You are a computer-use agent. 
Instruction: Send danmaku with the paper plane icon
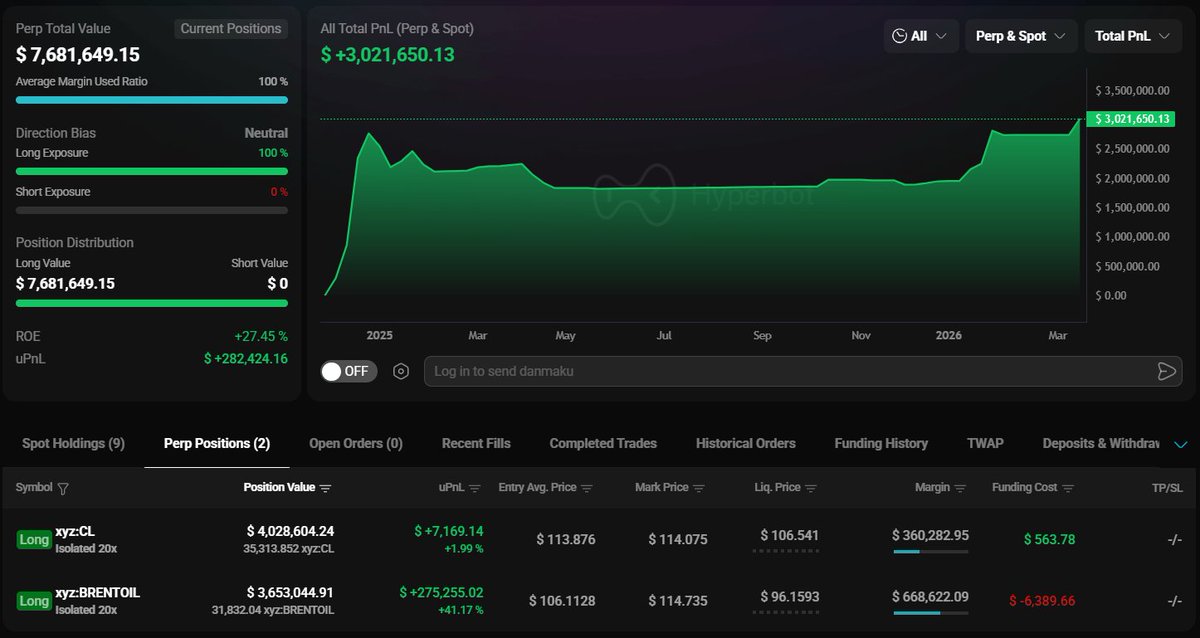click(1166, 371)
